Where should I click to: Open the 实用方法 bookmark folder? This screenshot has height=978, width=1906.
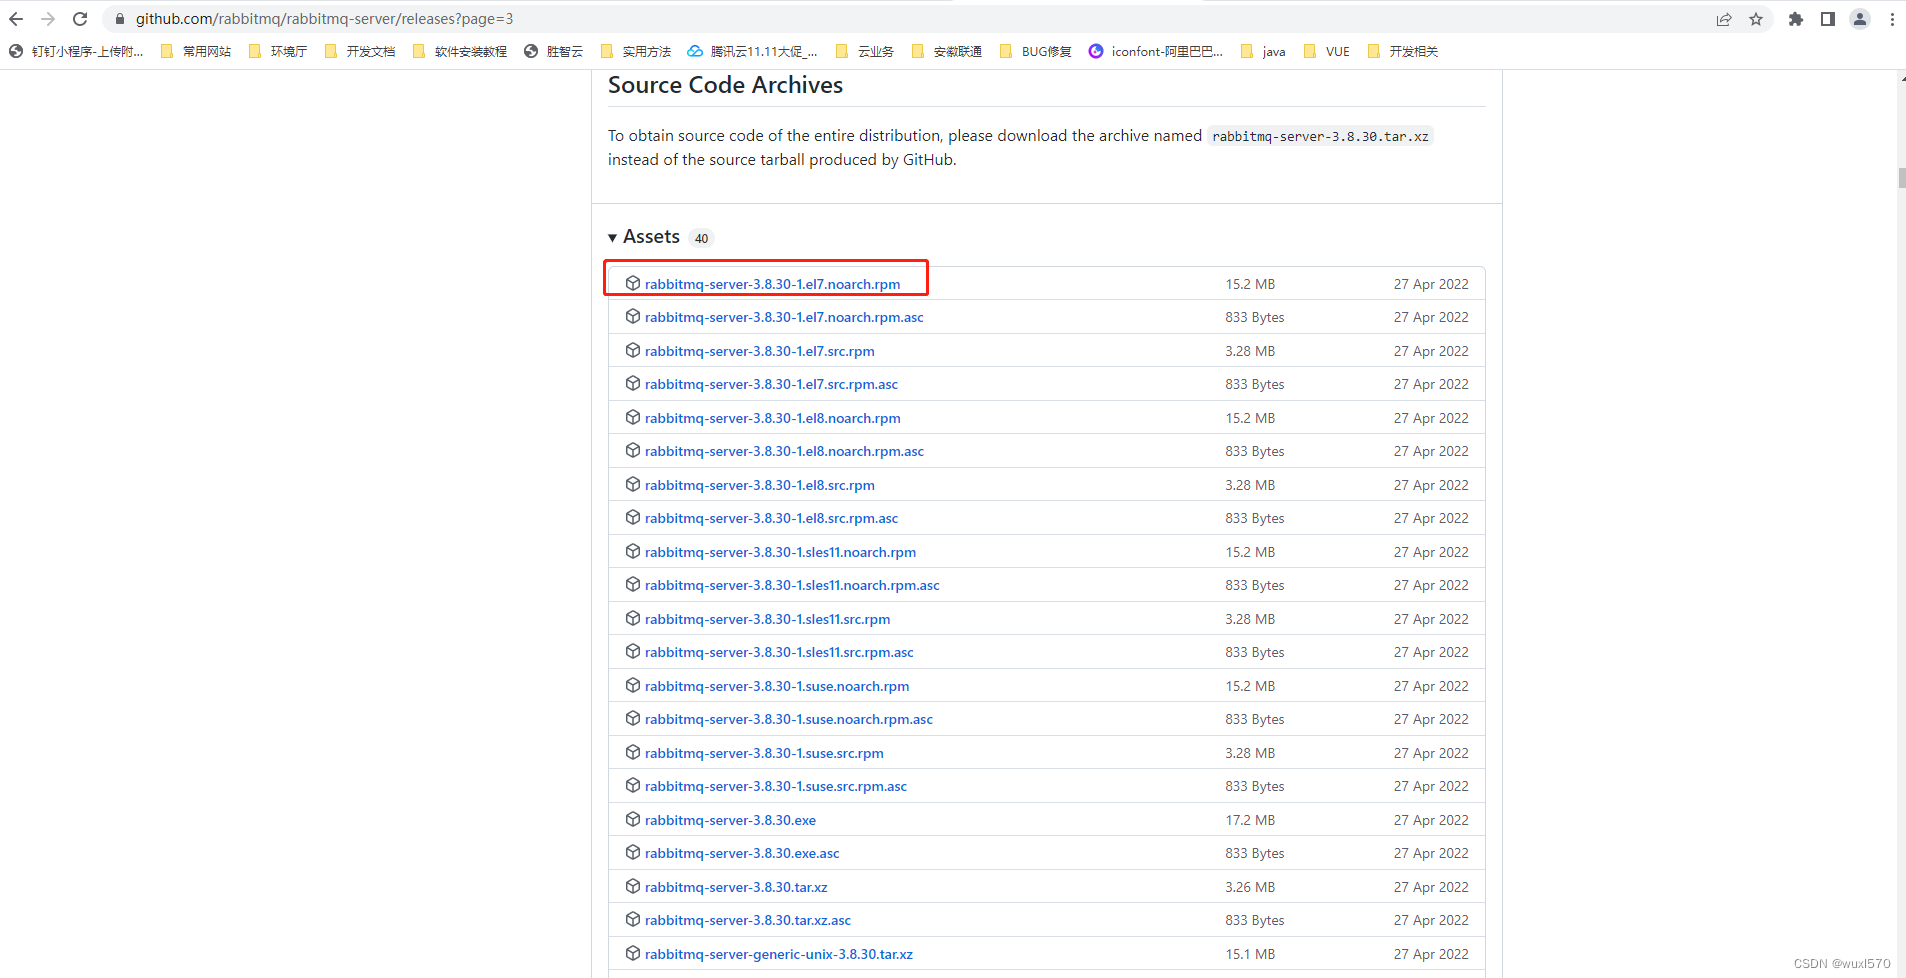(636, 51)
